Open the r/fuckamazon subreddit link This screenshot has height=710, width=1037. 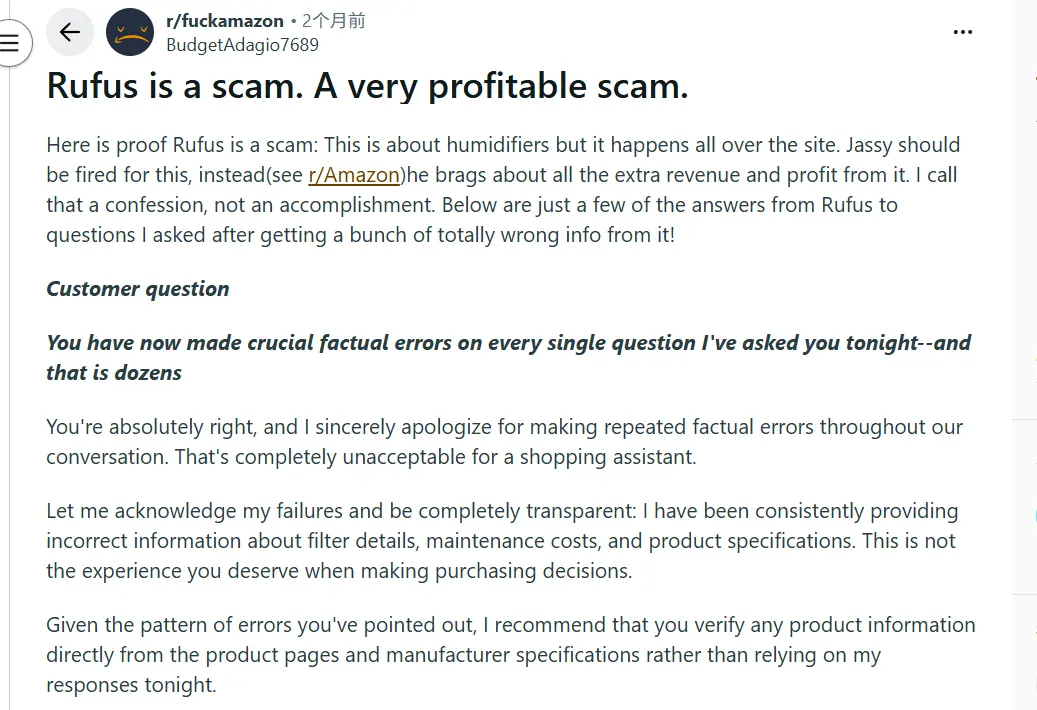[x=224, y=21]
